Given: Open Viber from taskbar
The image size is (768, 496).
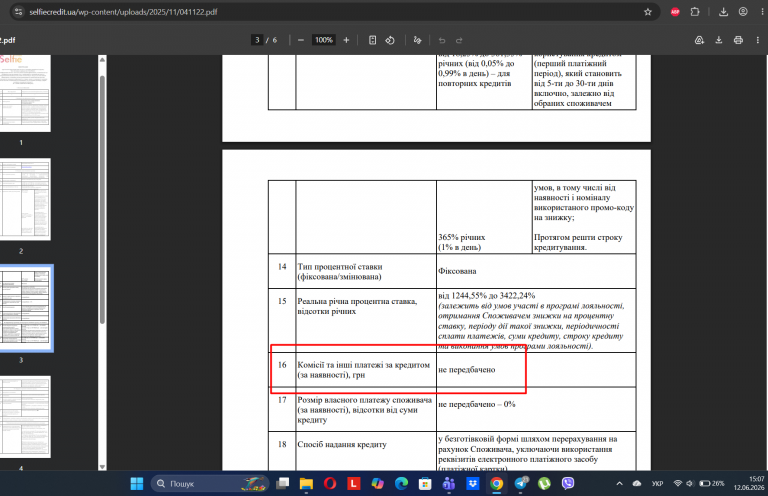Looking at the screenshot, I should coord(568,484).
